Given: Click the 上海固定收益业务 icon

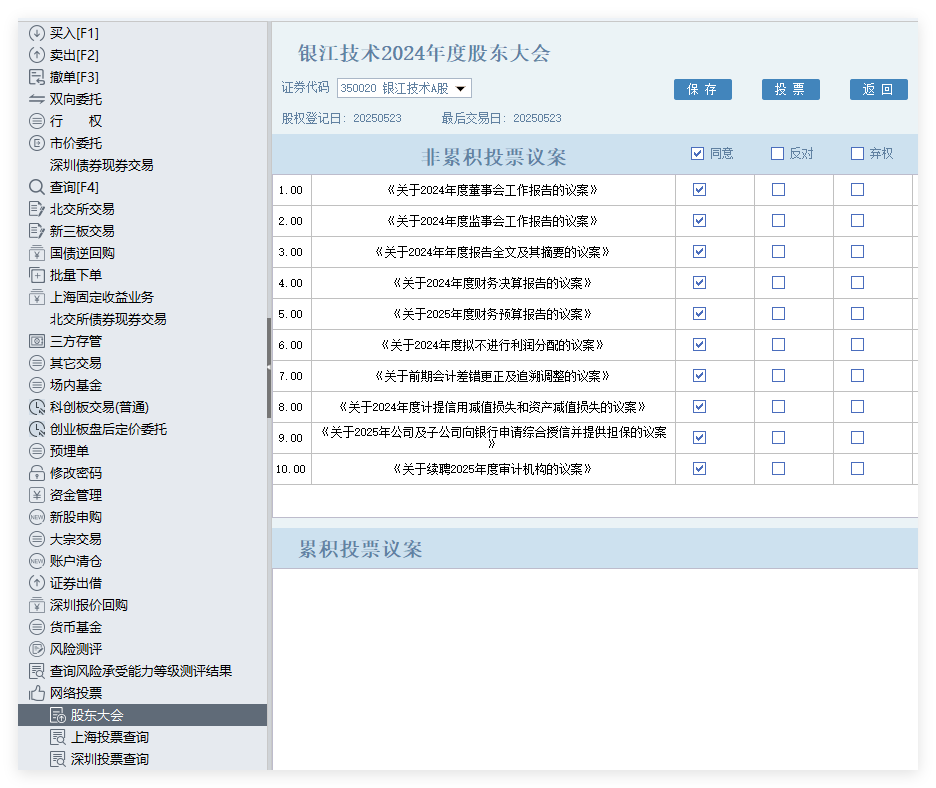Looking at the screenshot, I should coord(37,297).
